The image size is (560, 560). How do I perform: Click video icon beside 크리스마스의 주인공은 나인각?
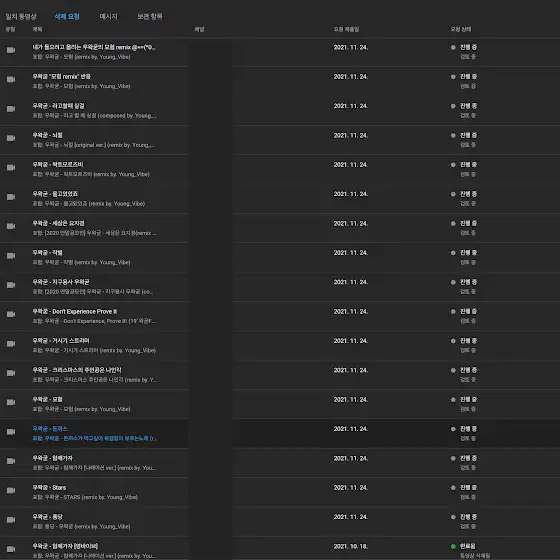[x=11, y=373]
